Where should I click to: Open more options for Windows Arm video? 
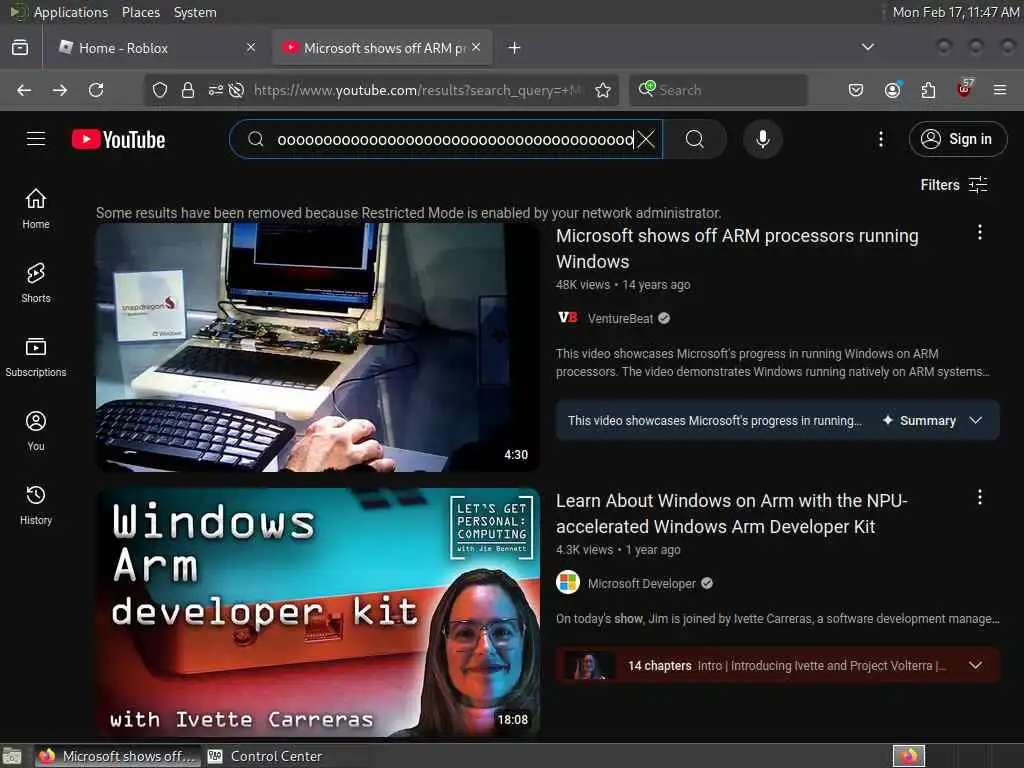click(980, 498)
